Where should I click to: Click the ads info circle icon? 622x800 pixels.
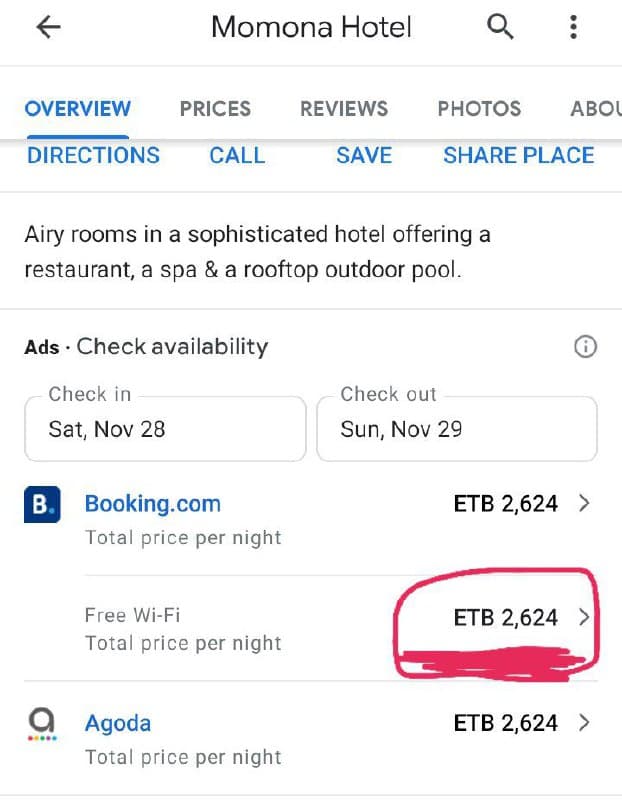point(585,347)
